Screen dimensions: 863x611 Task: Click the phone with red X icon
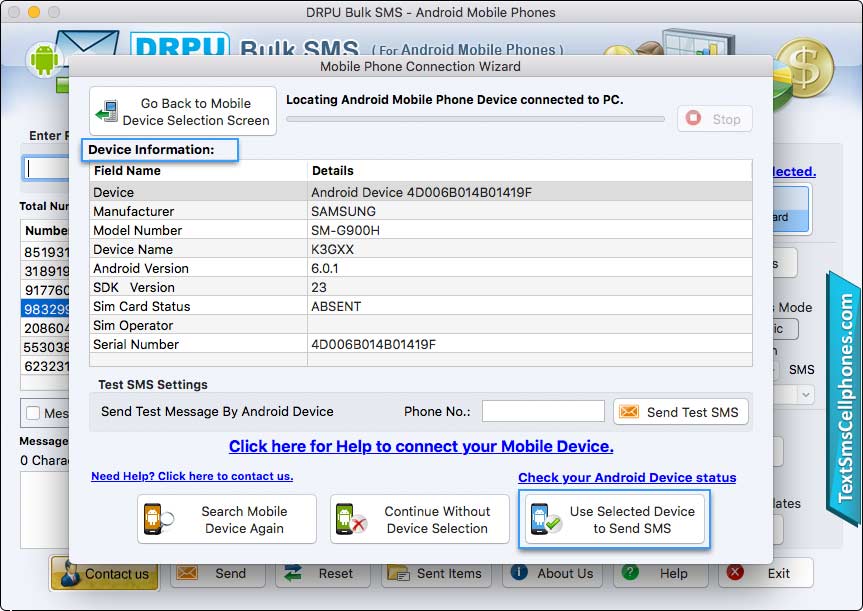coord(351,519)
